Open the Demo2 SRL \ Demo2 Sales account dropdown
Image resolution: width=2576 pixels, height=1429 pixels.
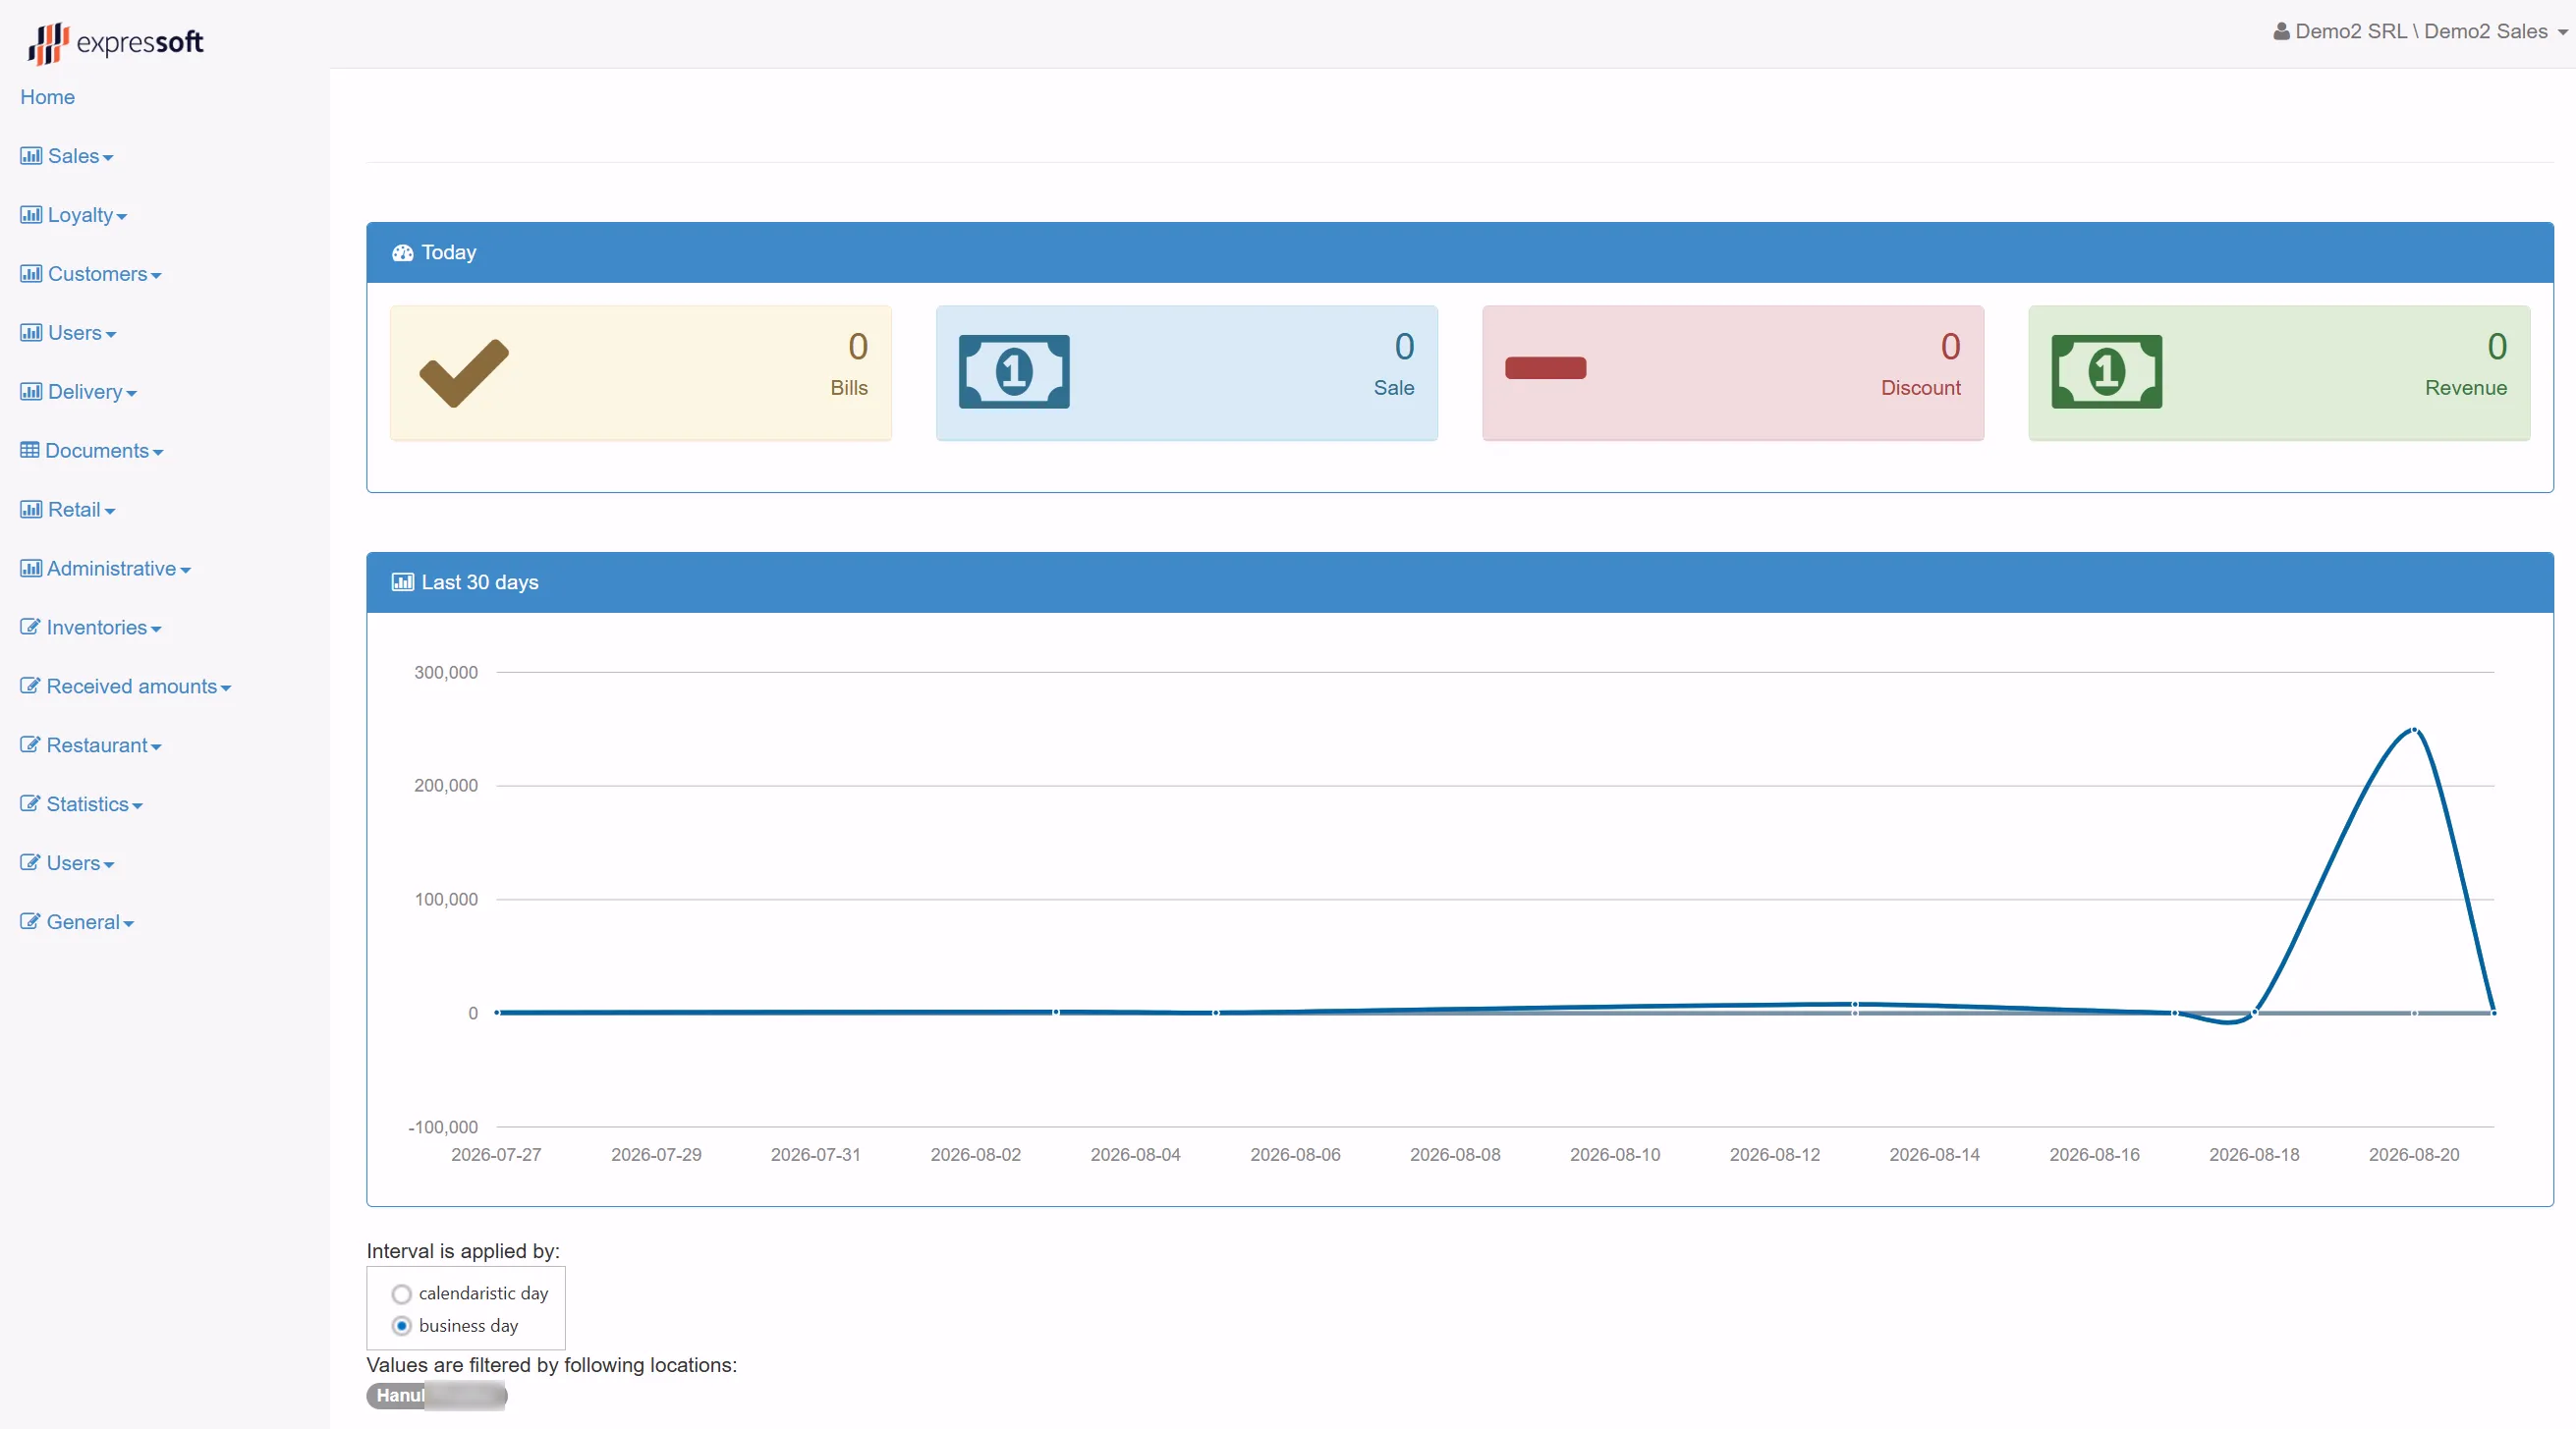[2421, 31]
